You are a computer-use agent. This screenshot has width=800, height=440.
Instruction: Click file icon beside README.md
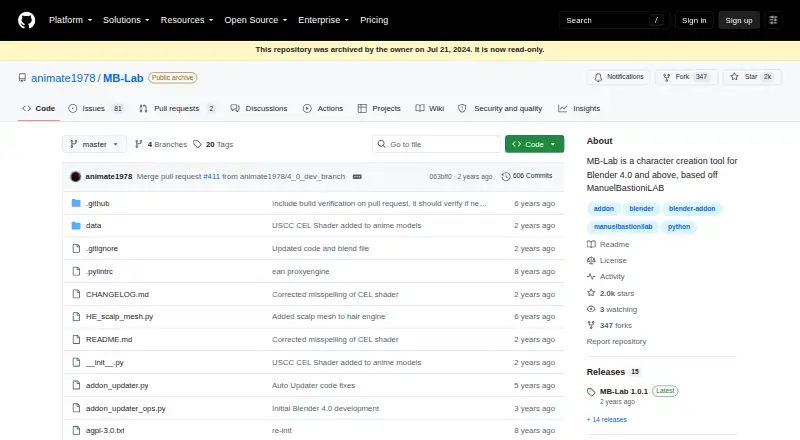tap(76, 339)
